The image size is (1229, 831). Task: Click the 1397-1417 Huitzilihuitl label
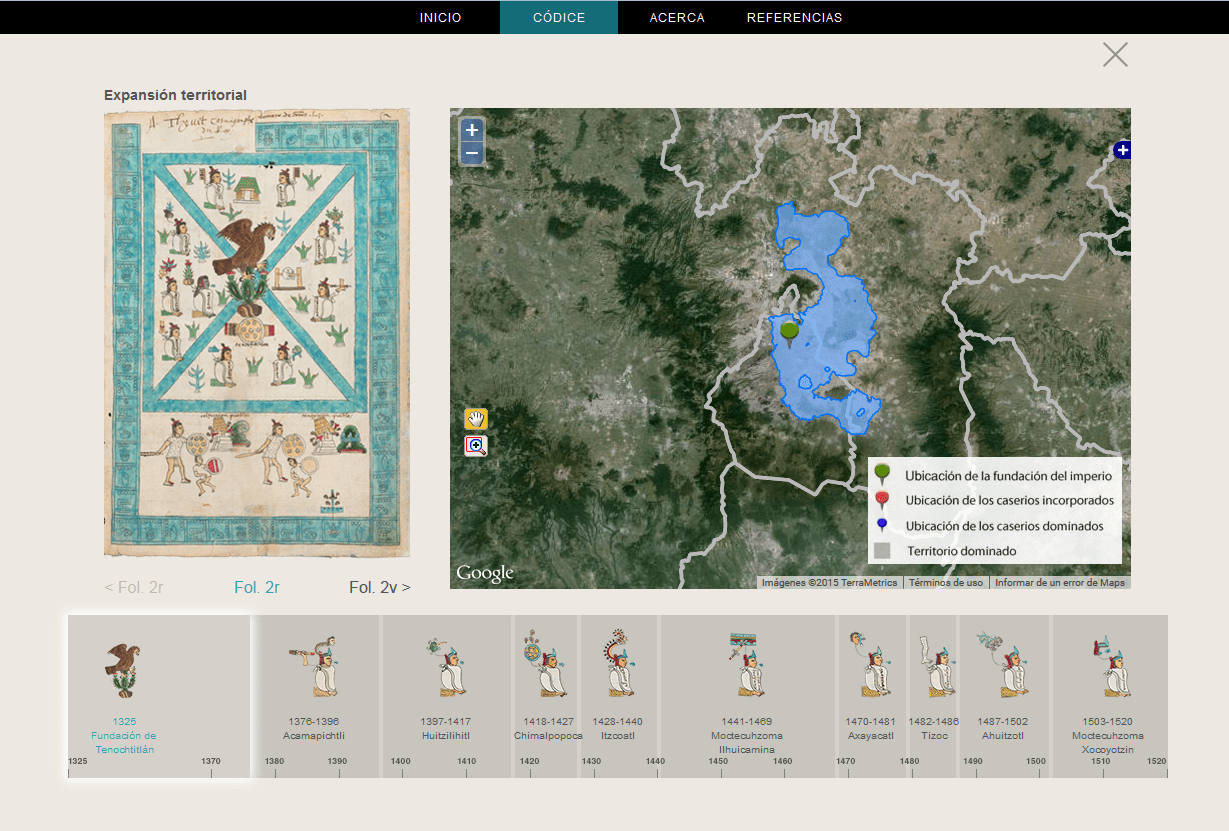pyautogui.click(x=446, y=728)
